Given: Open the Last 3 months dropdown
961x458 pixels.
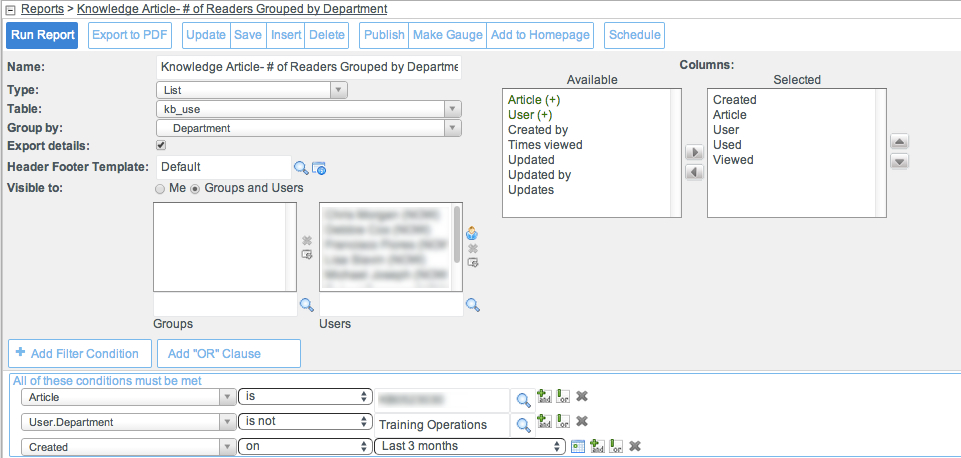Looking at the screenshot, I should [x=470, y=446].
